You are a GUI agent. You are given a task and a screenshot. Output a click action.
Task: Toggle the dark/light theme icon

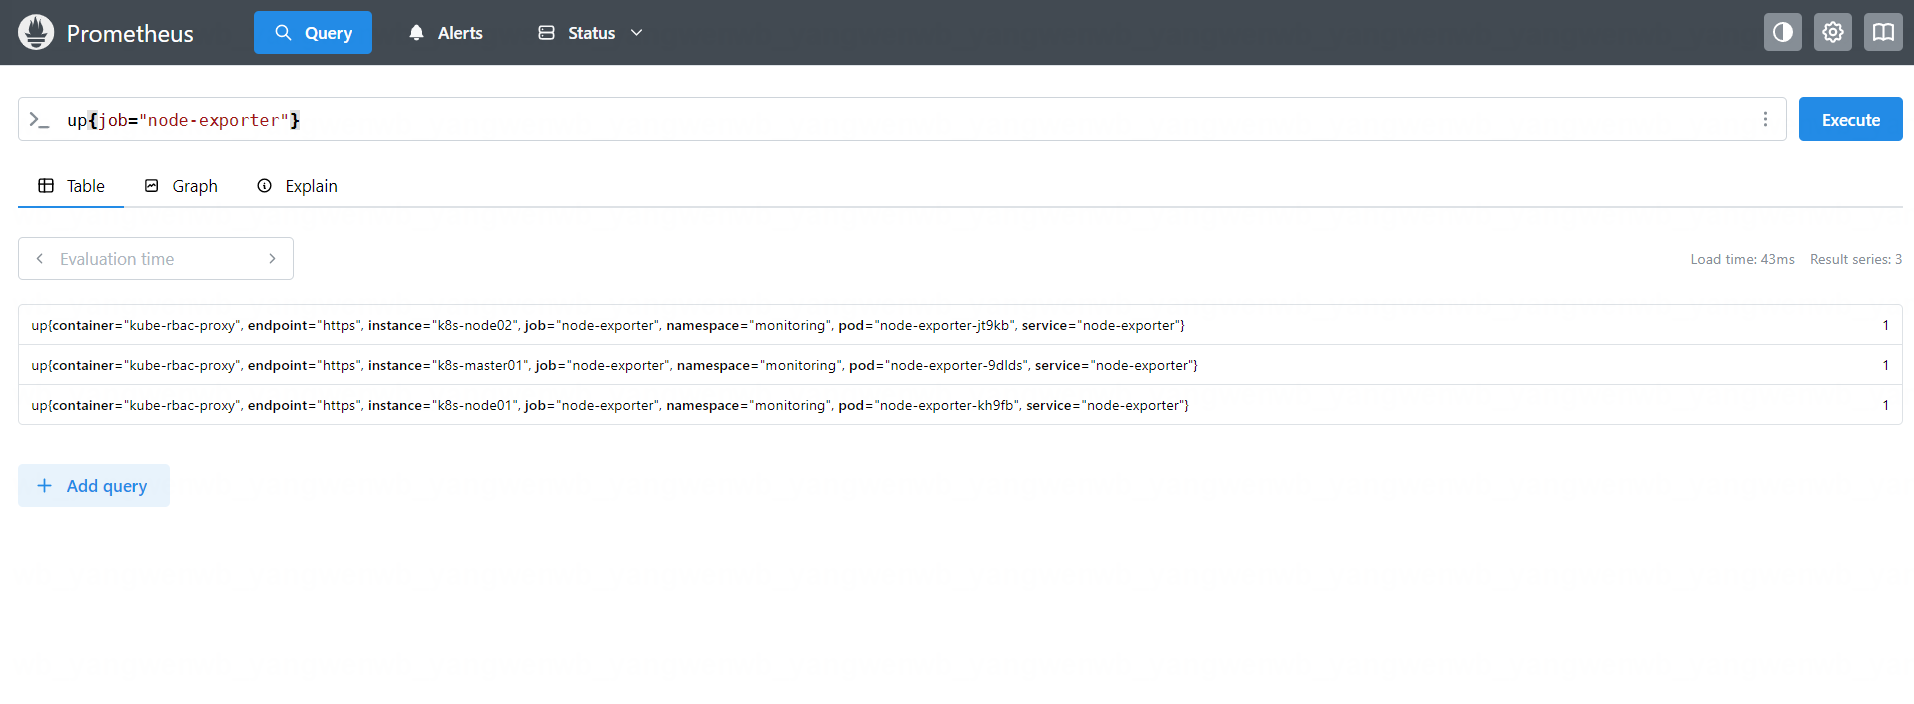coord(1782,33)
